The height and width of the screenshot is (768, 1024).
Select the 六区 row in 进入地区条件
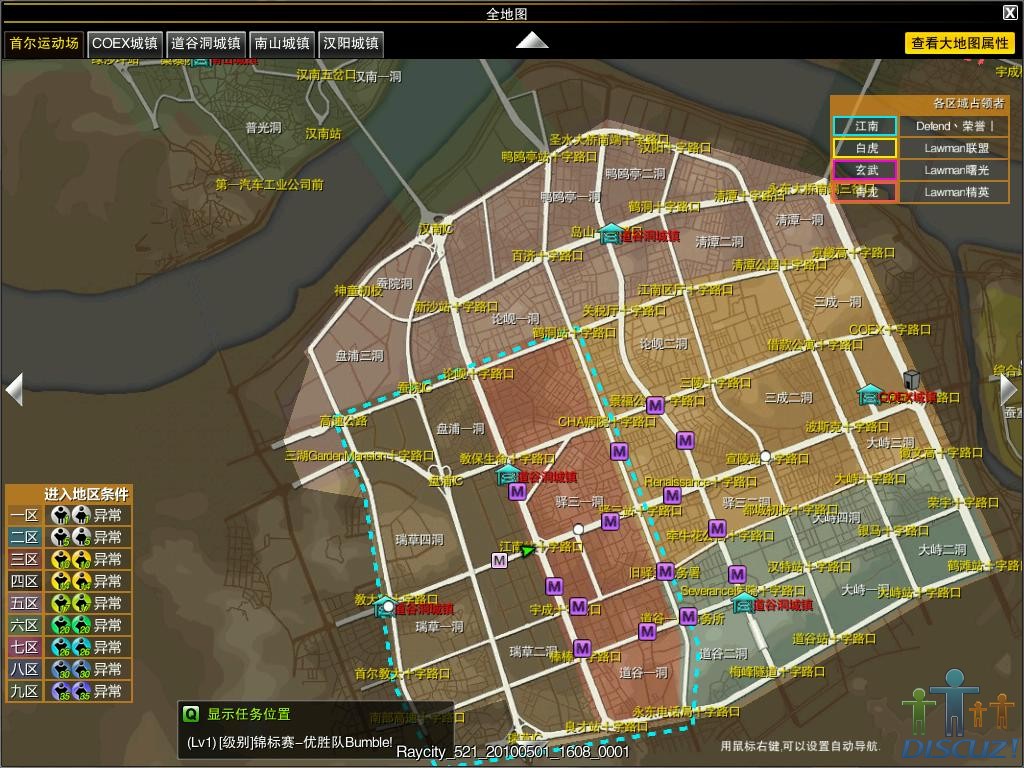69,625
